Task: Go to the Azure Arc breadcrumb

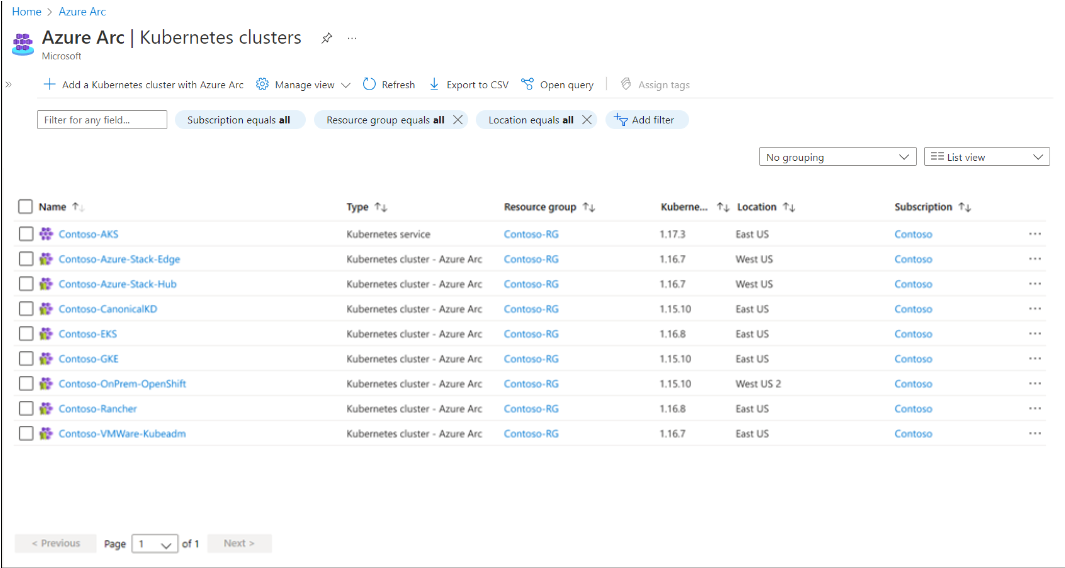Action: (82, 12)
